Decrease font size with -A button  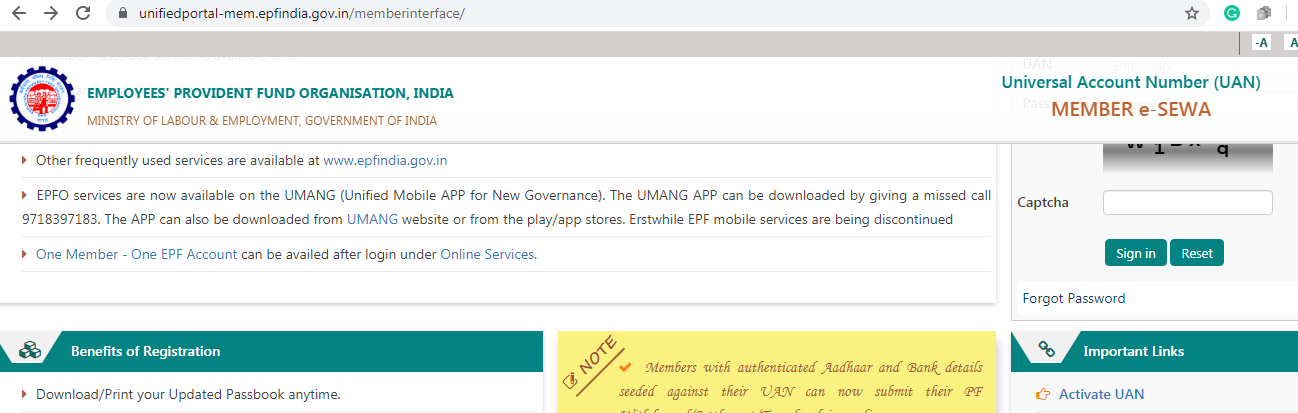(x=1261, y=42)
